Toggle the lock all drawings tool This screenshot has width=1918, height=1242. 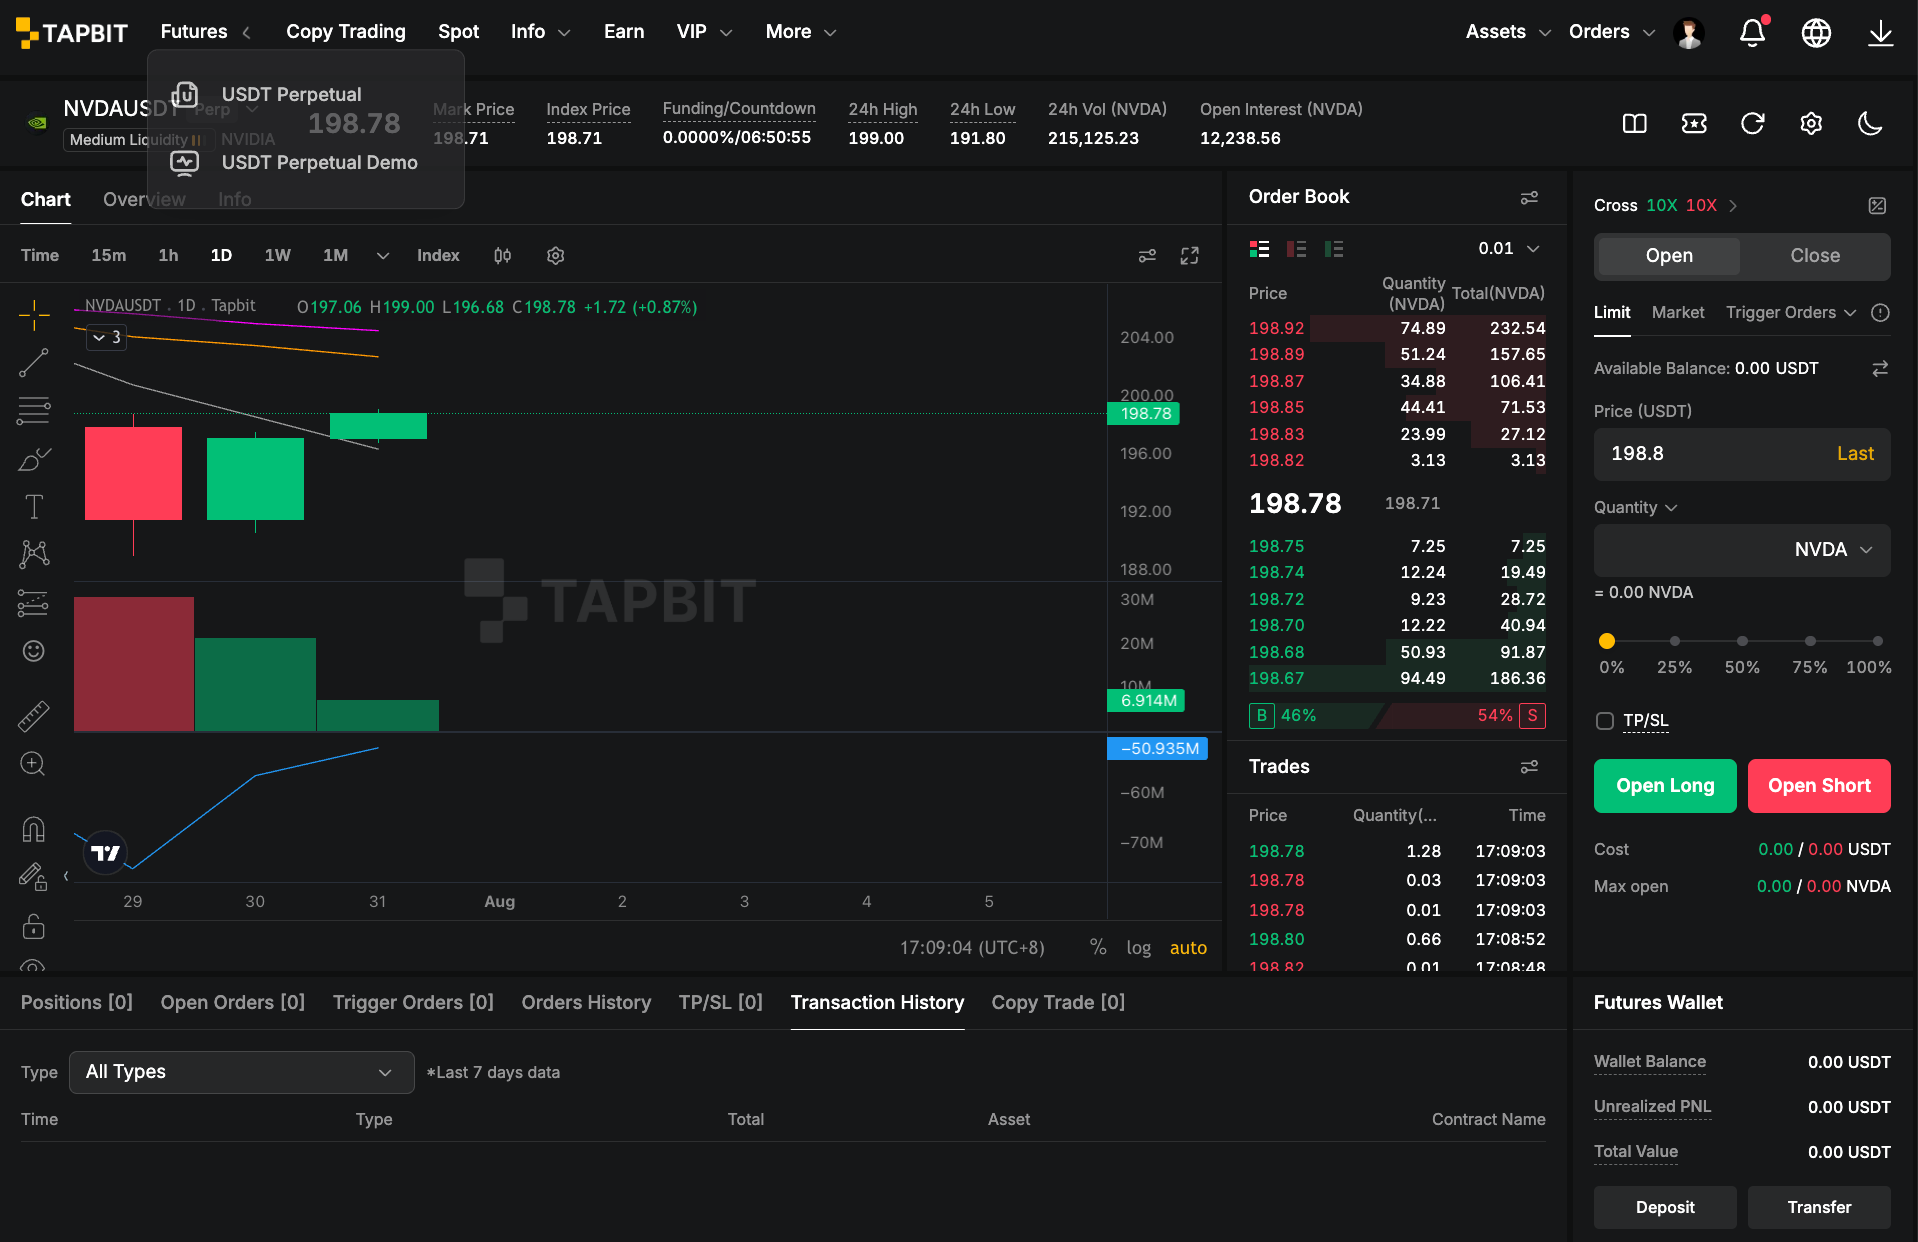34,926
